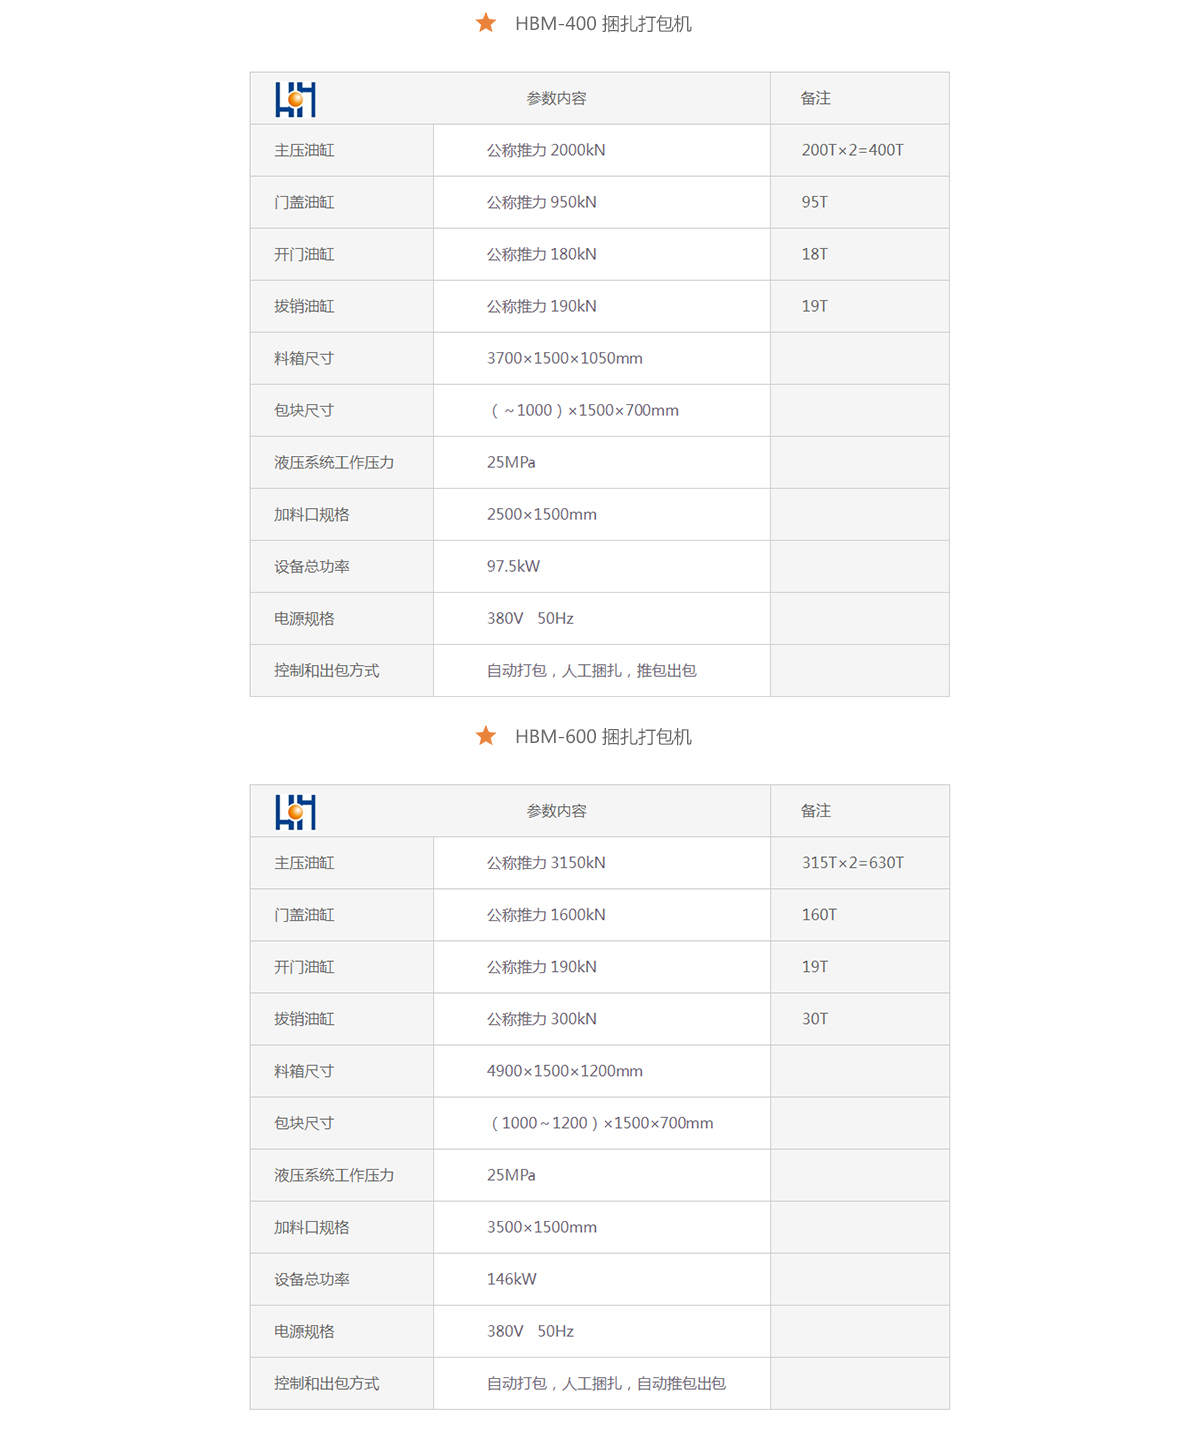Click the 4900×1500×1200mm dimension cell
The image size is (1200, 1435).
[565, 1071]
